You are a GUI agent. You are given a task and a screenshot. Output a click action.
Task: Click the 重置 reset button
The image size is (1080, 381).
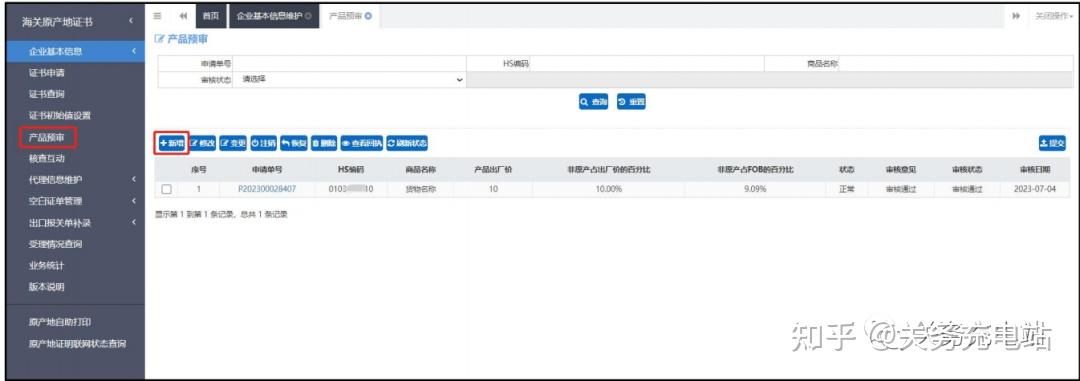coord(631,102)
